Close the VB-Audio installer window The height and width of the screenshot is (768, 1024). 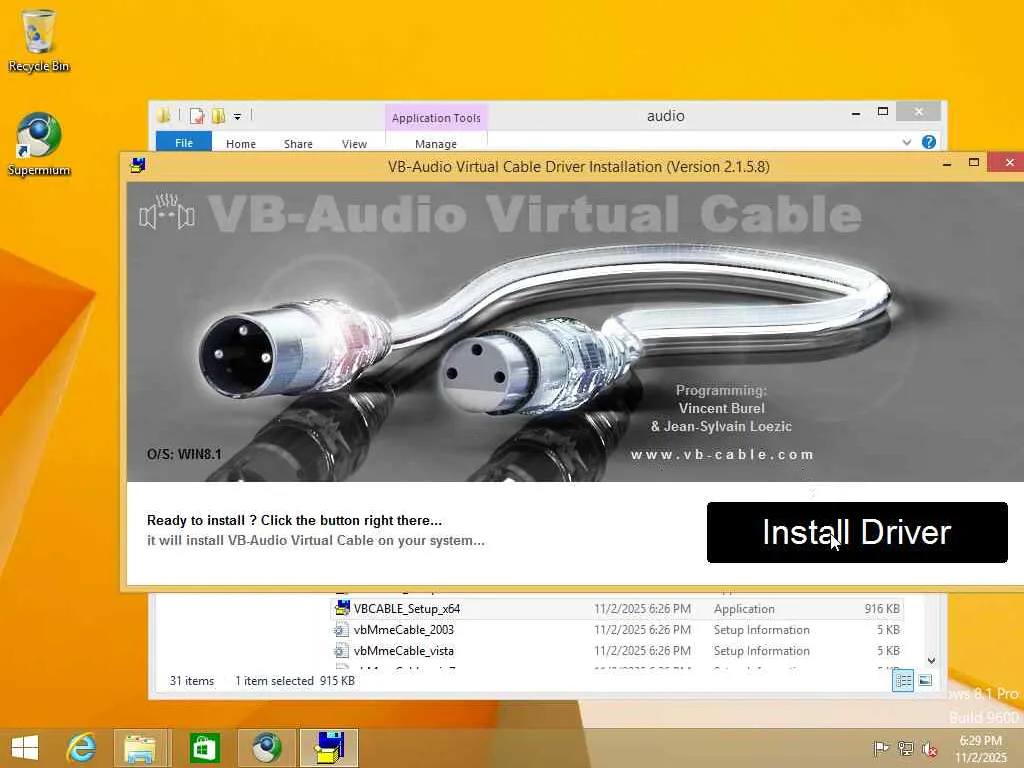click(1010, 163)
